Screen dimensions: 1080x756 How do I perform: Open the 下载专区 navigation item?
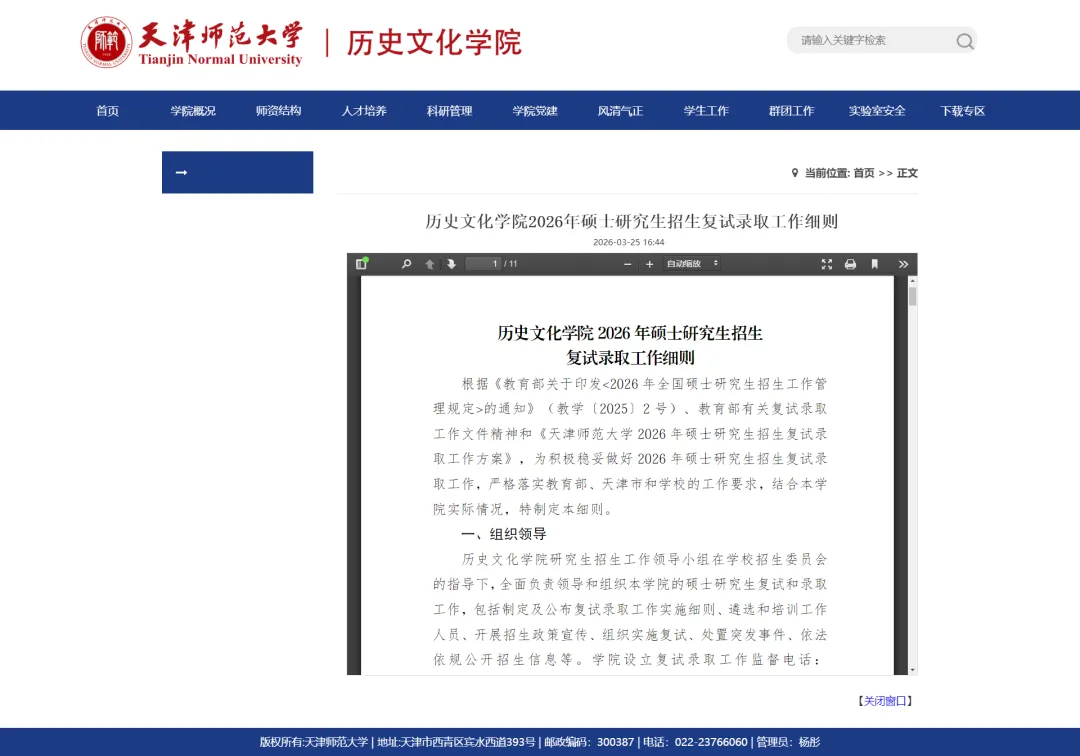(x=962, y=111)
